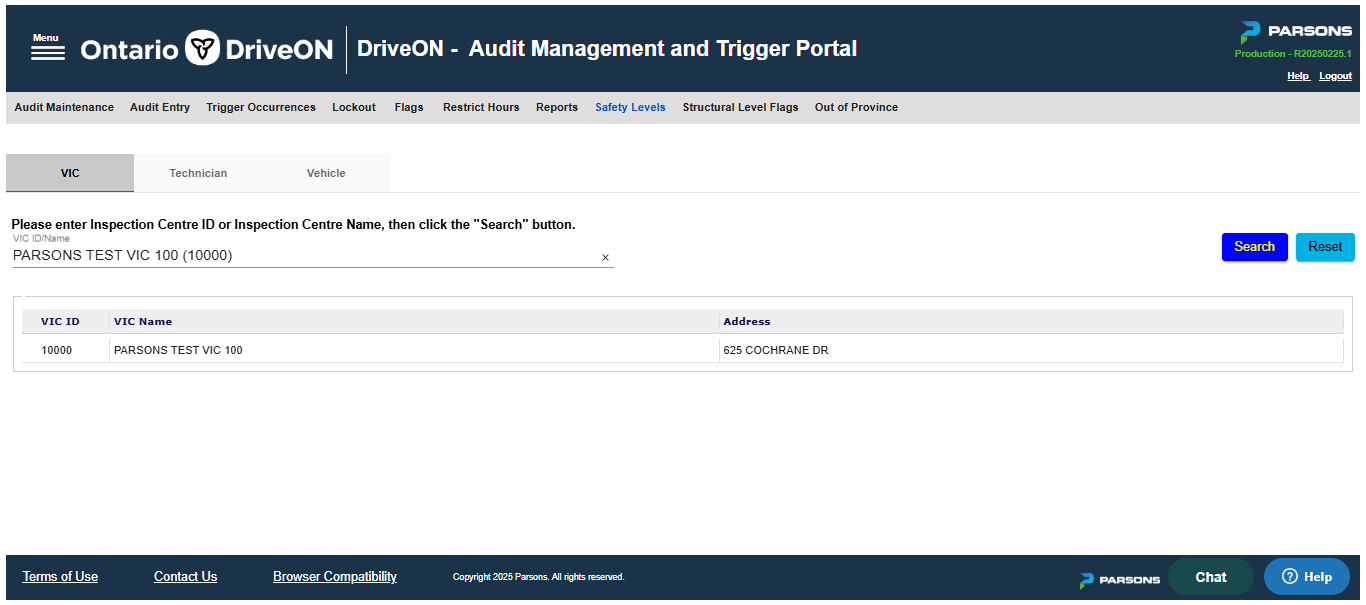Screen dimensions: 1366x605
Task: Click the Ontario trillium logo
Action: pyautogui.click(x=203, y=48)
